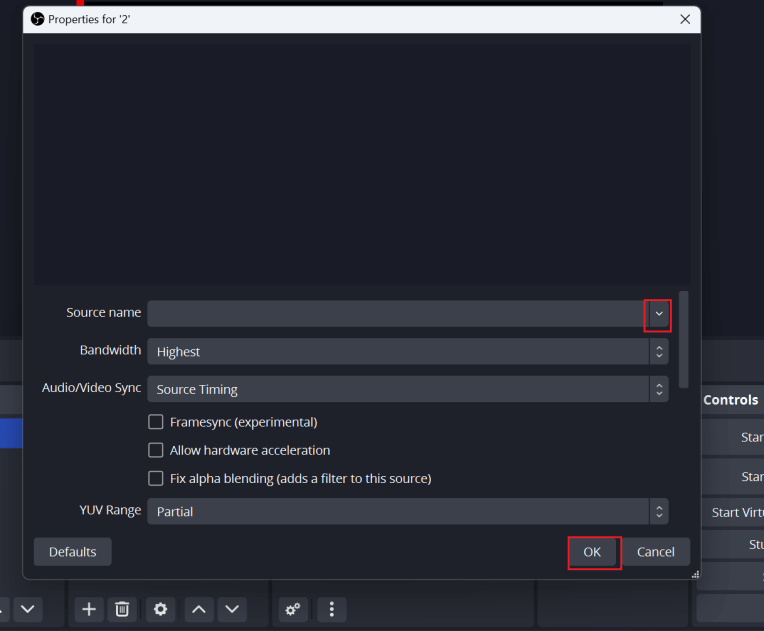The image size is (764, 631).
Task: Close the Properties dialog with X
Action: [x=685, y=19]
